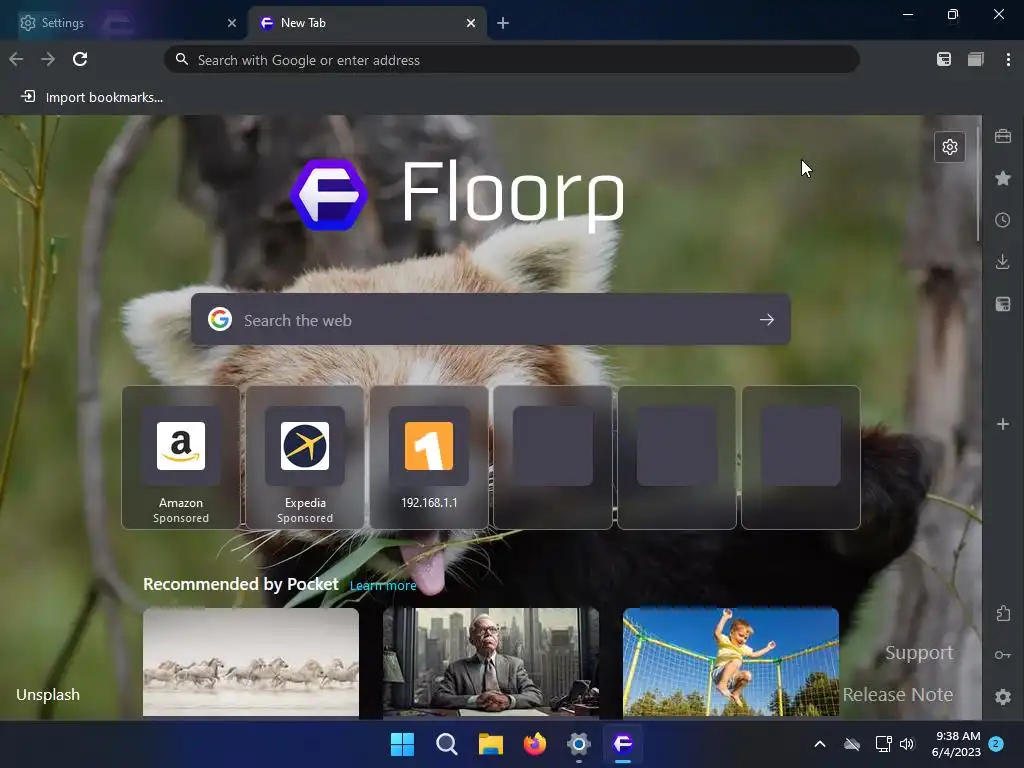This screenshot has width=1024, height=768.
Task: Open passwords key icon in sidebar
Action: pos(1003,655)
